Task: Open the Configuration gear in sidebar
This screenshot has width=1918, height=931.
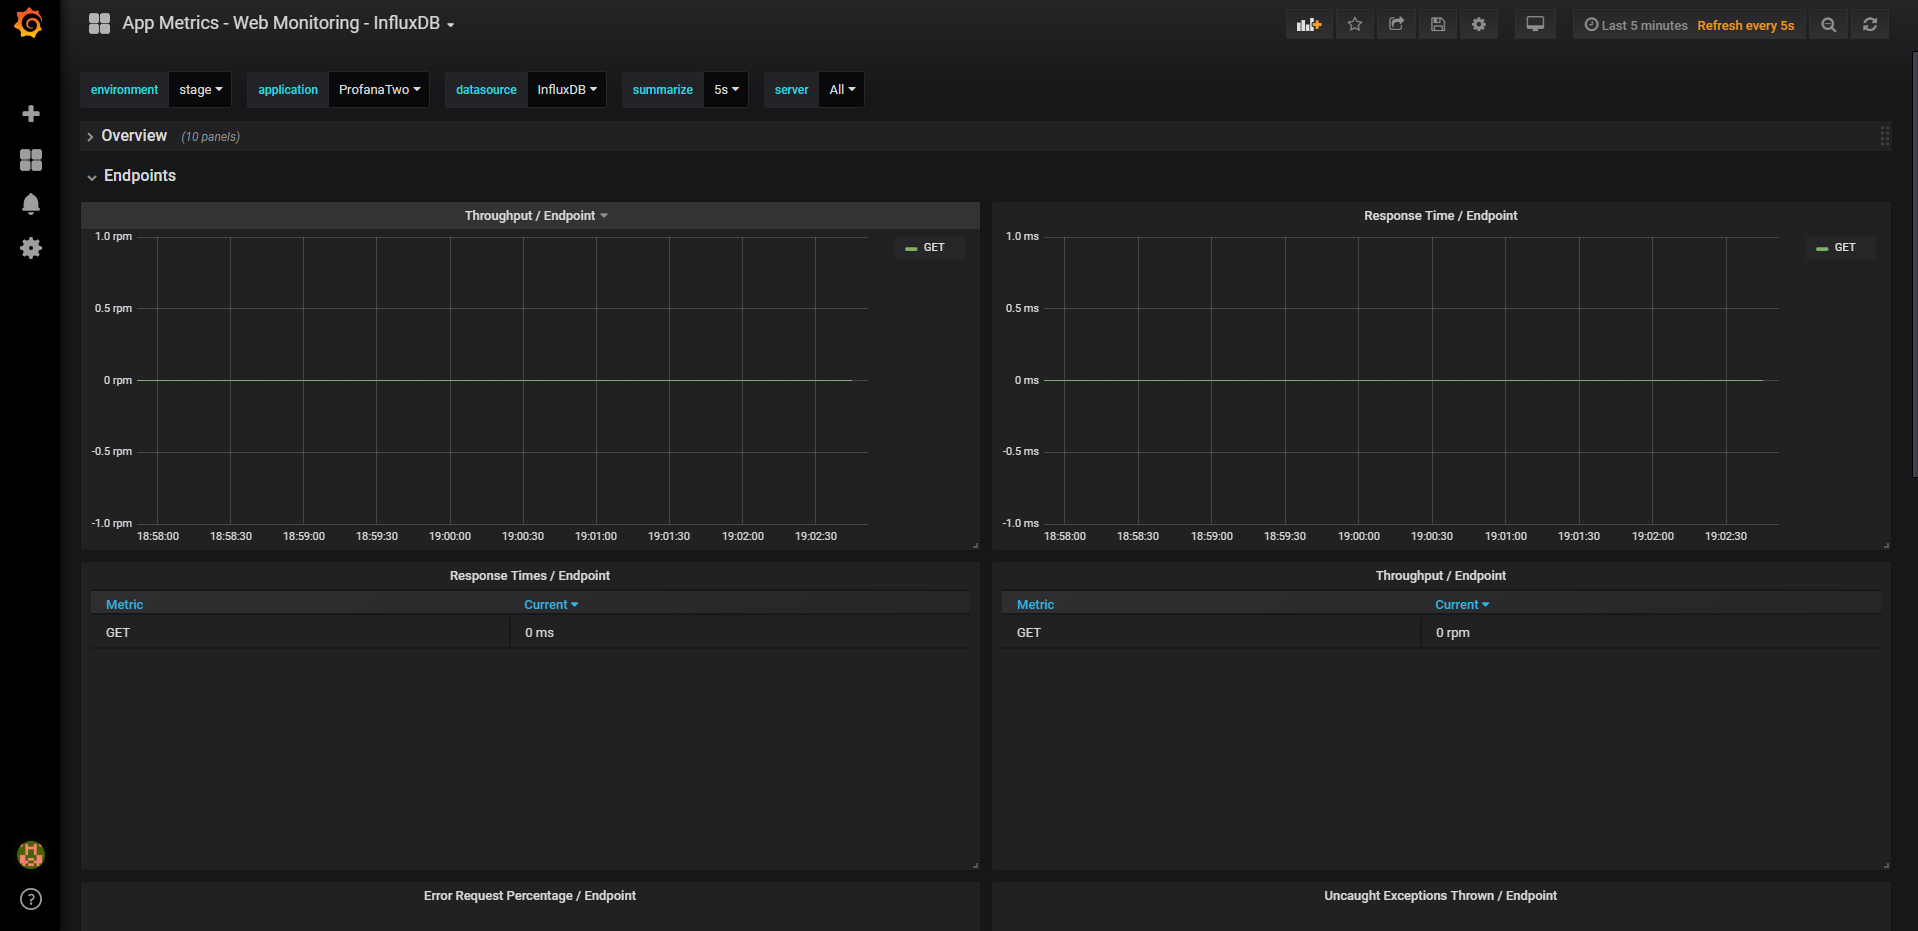Action: [x=31, y=248]
